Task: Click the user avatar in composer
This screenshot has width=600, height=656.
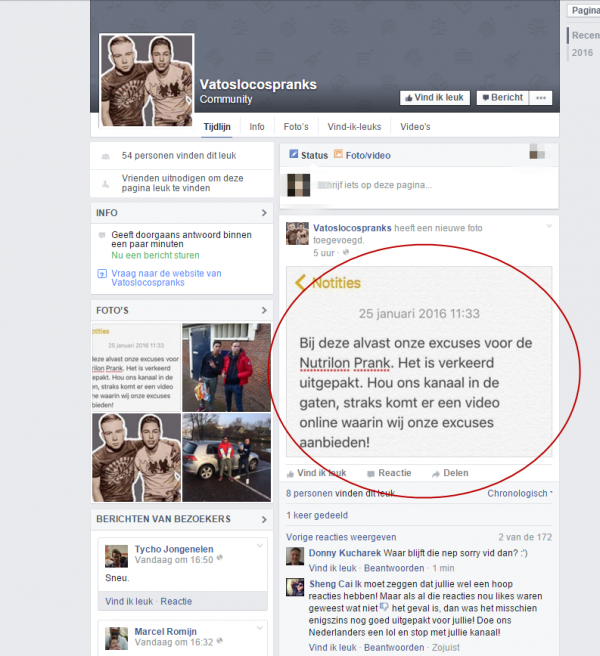Action: pos(299,185)
